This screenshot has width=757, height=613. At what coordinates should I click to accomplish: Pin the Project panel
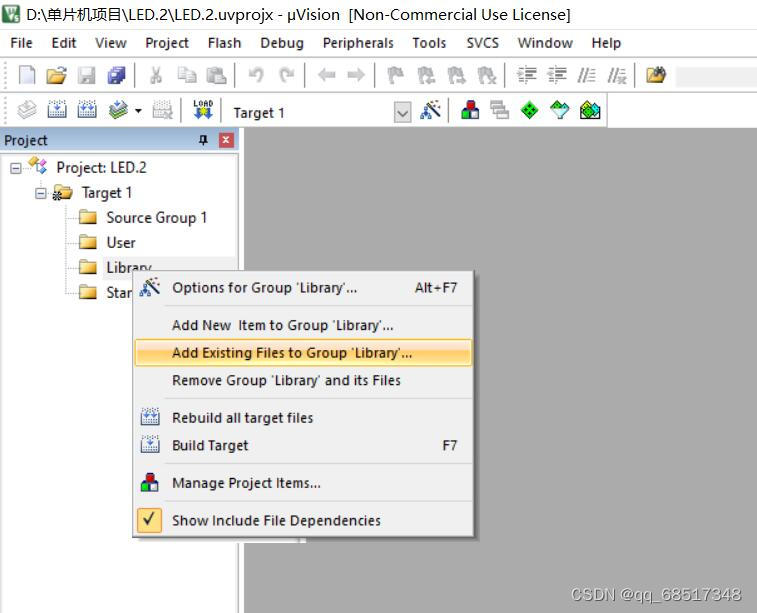pos(203,140)
